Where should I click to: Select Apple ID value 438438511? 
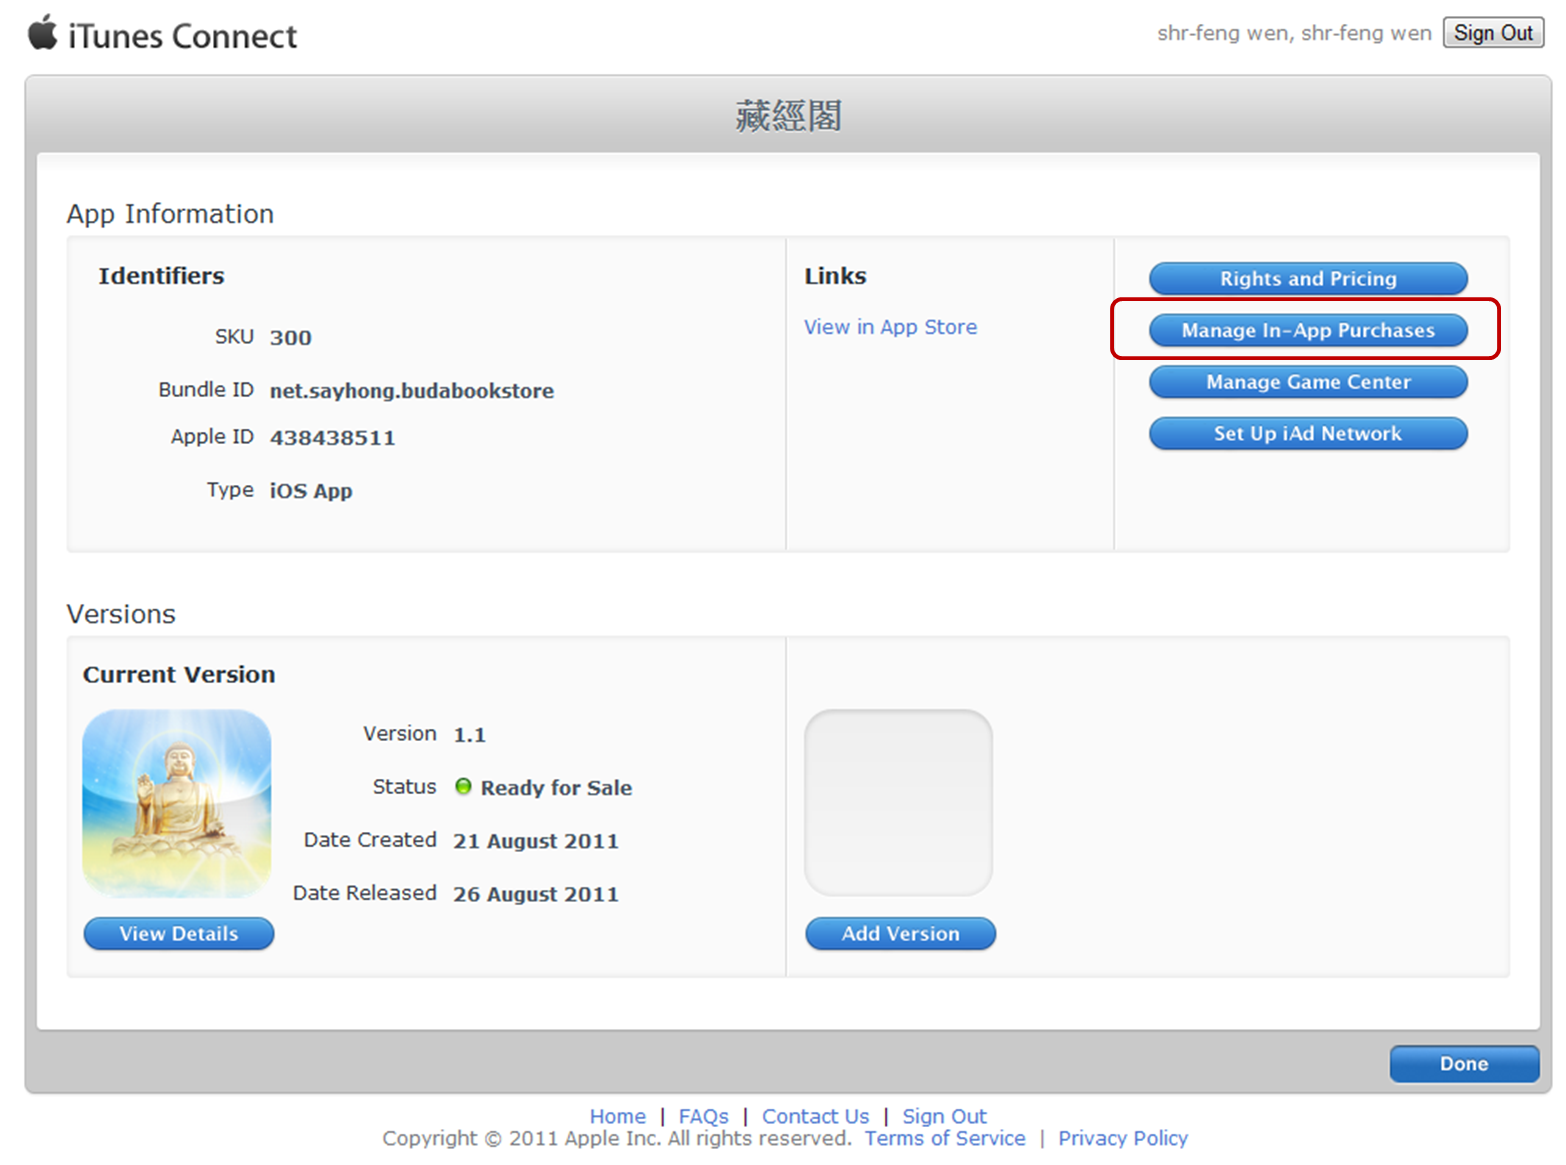point(332,438)
